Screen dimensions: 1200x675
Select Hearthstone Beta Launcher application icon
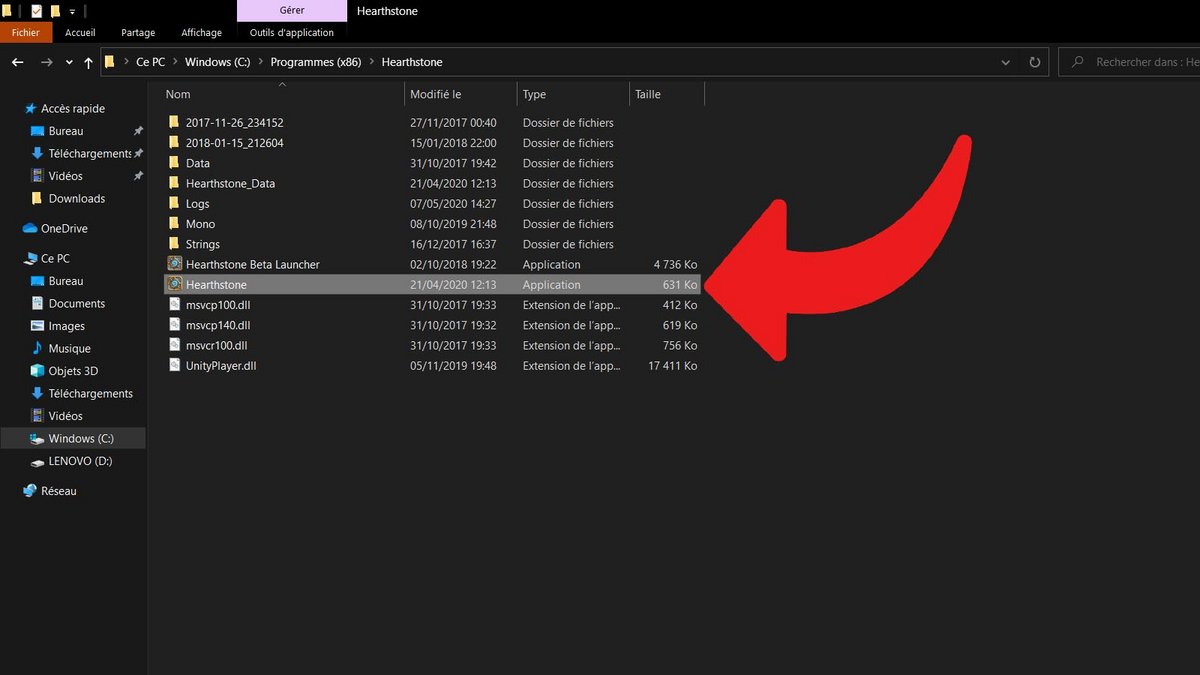click(174, 264)
